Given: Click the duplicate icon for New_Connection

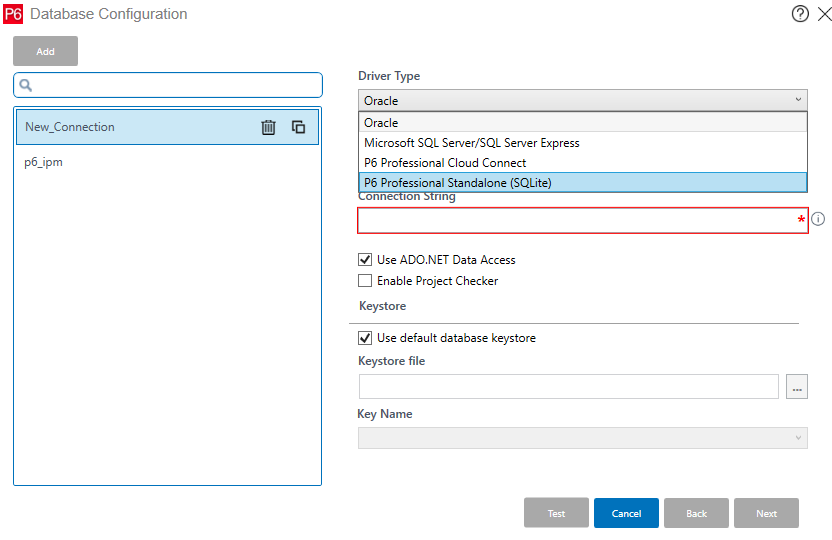Looking at the screenshot, I should pos(298,127).
